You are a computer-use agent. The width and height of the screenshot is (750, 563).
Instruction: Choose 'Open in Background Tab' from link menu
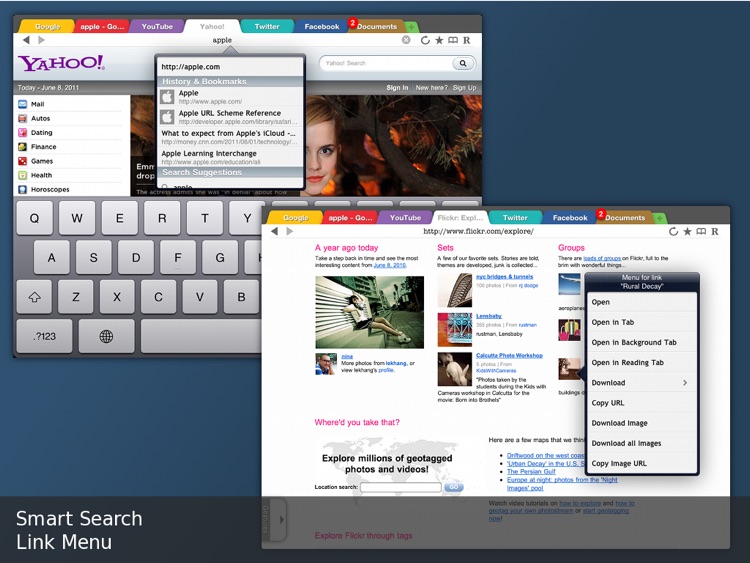(641, 342)
